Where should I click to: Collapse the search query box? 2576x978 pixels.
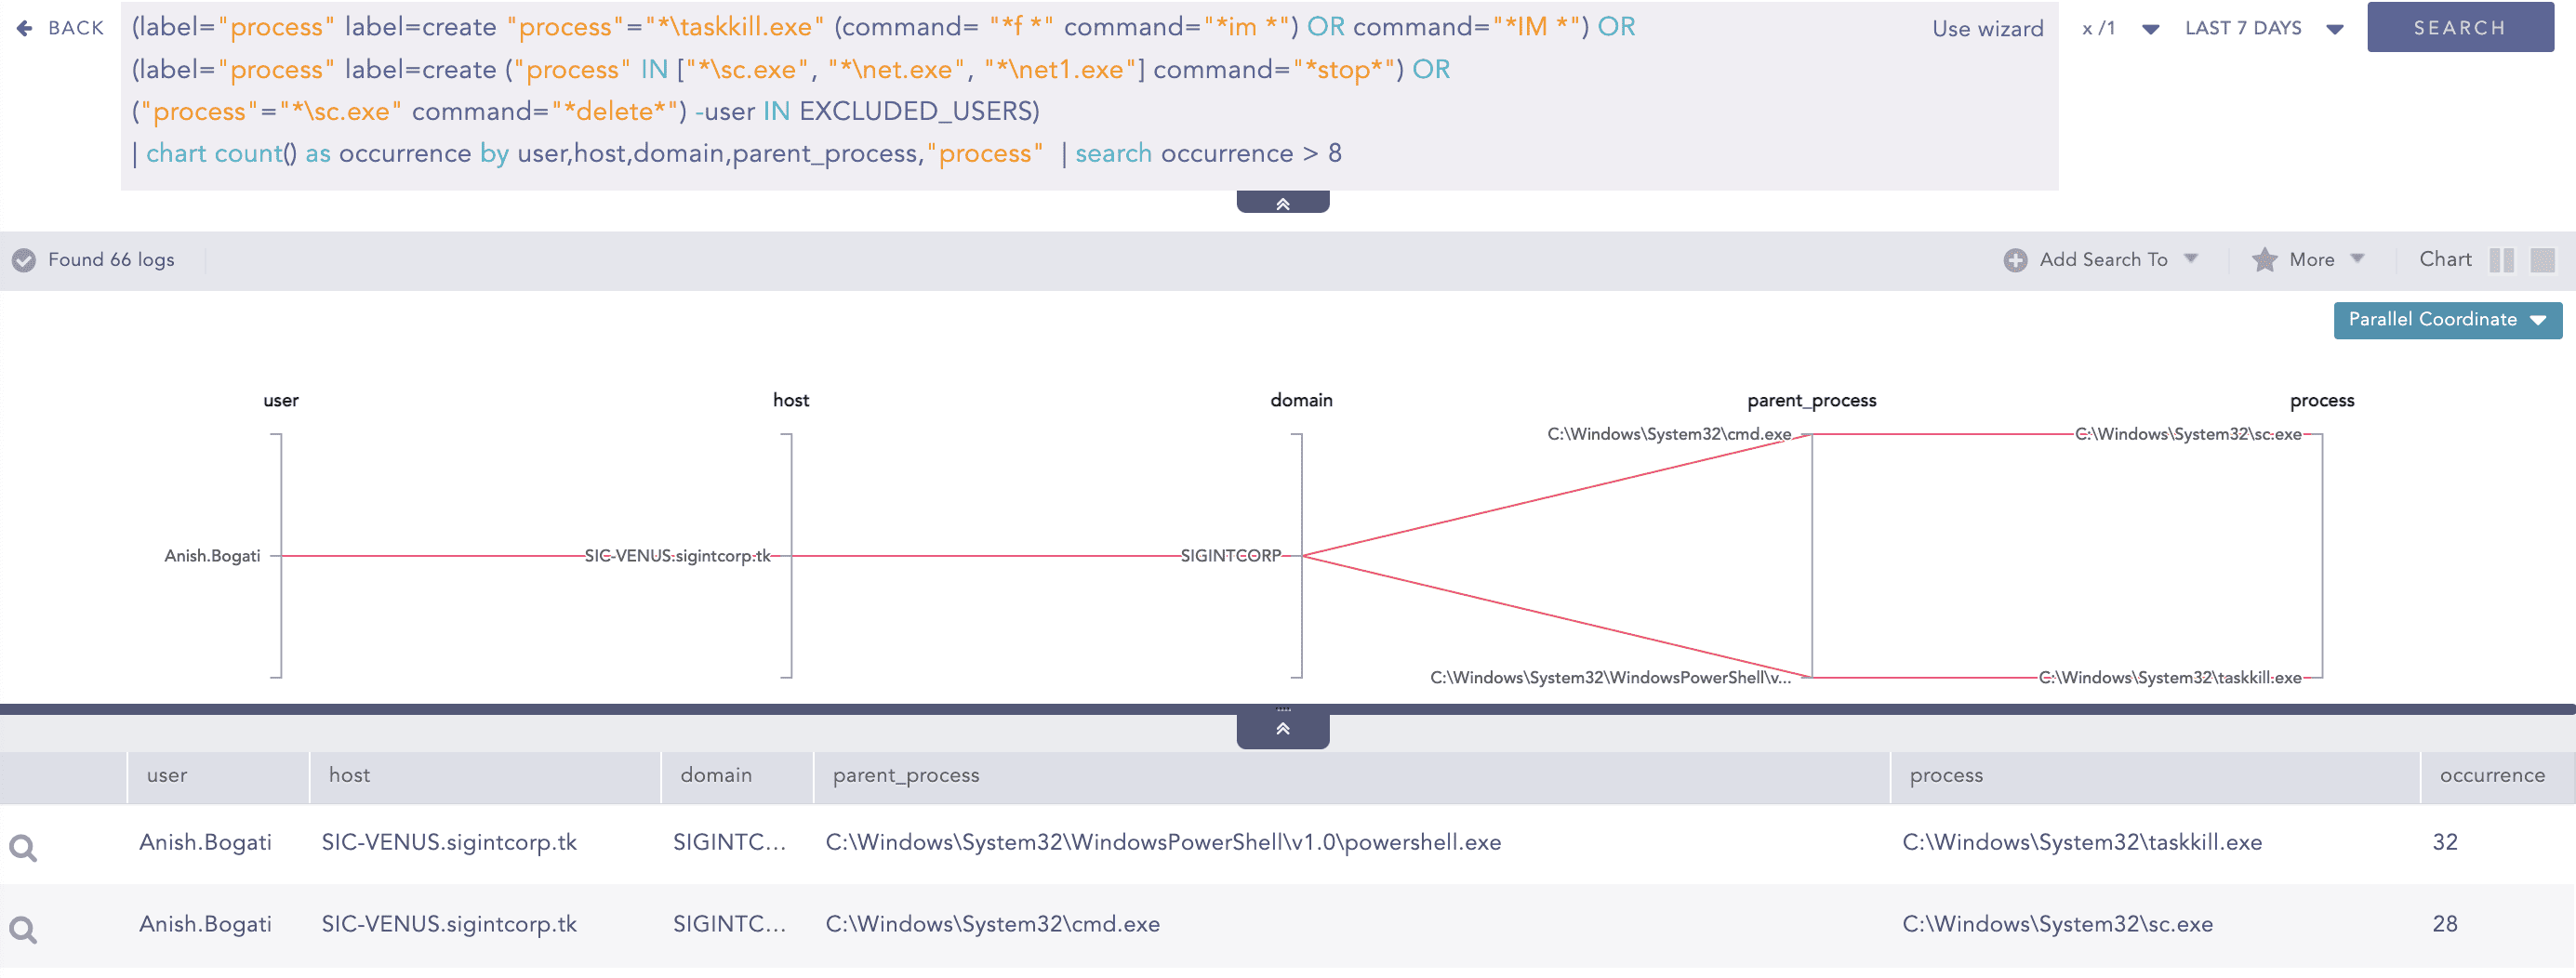(x=1282, y=204)
